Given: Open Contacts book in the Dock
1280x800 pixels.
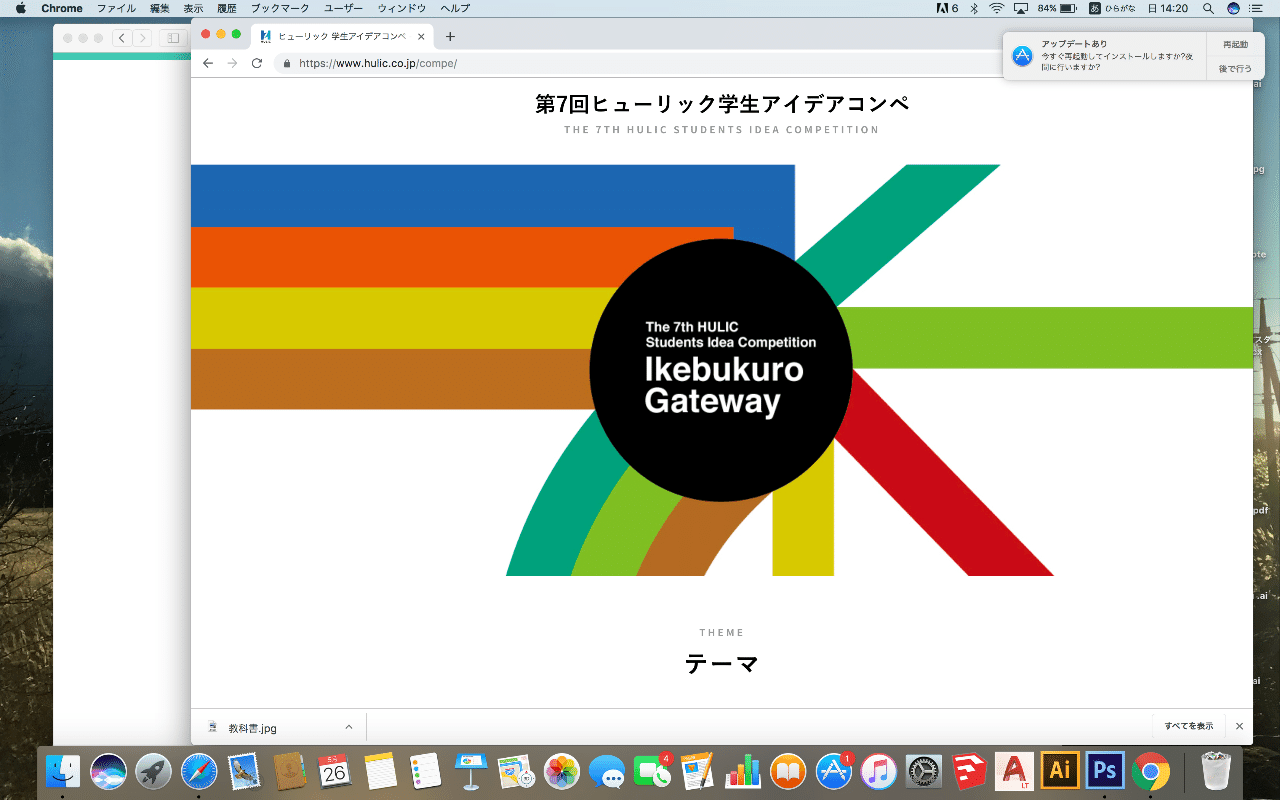Looking at the screenshot, I should pyautogui.click(x=290, y=771).
